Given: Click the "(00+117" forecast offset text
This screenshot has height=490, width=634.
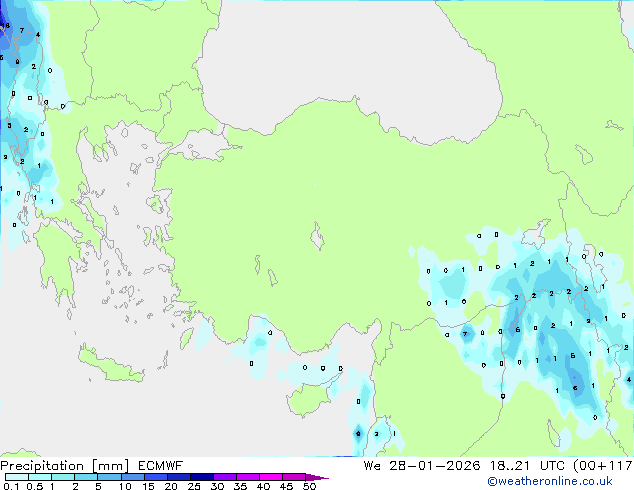Looking at the screenshot, I should coord(603,466).
